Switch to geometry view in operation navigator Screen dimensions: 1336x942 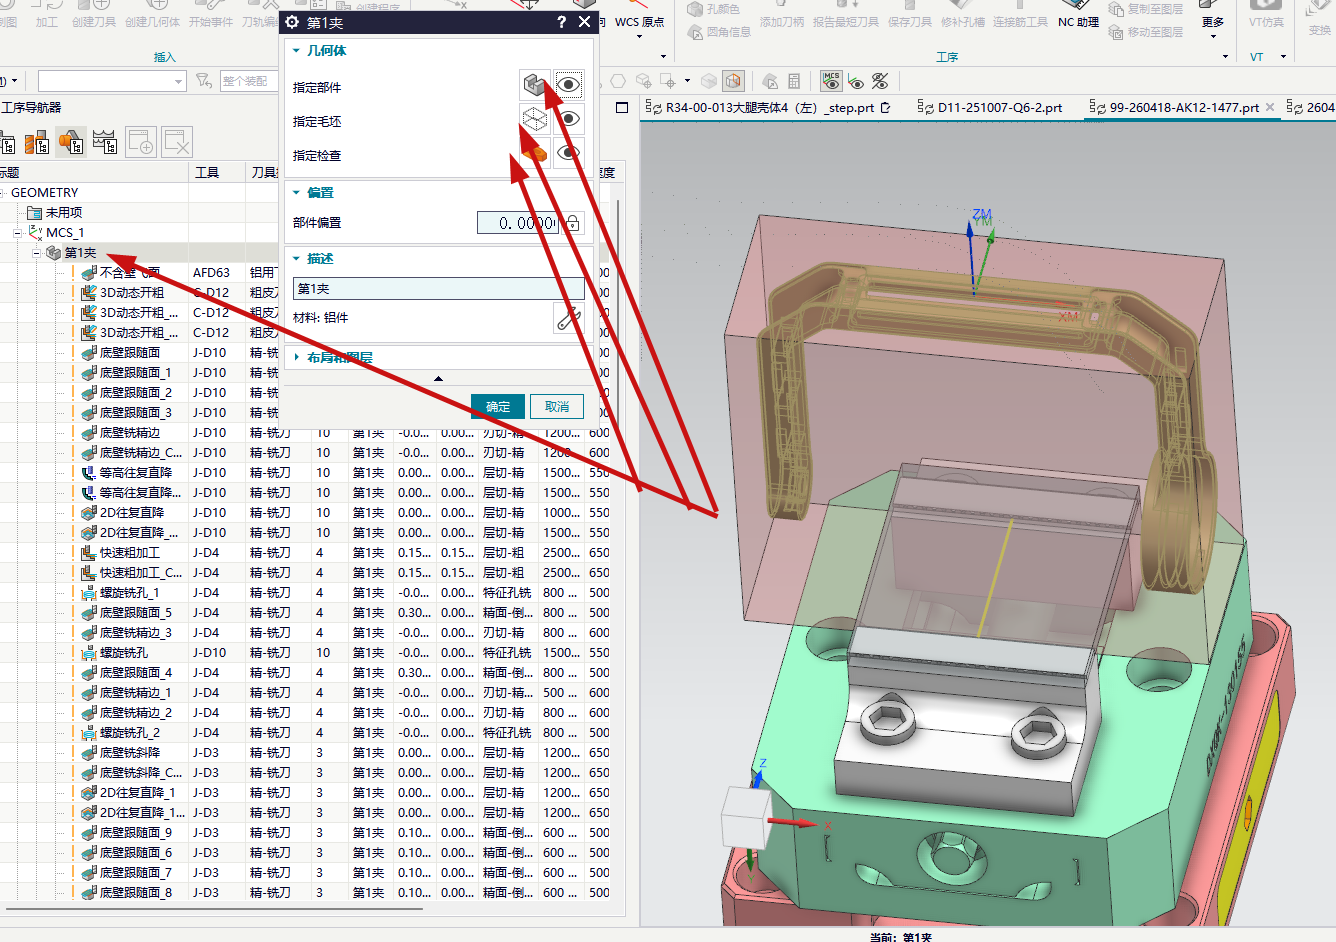71,143
